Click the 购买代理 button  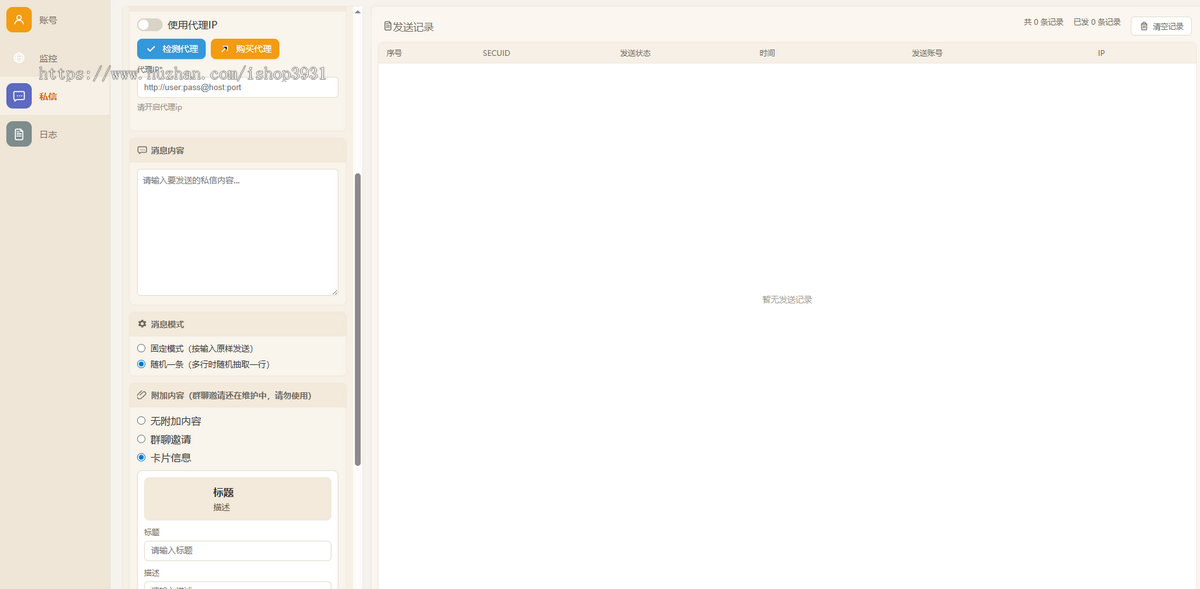[245, 48]
